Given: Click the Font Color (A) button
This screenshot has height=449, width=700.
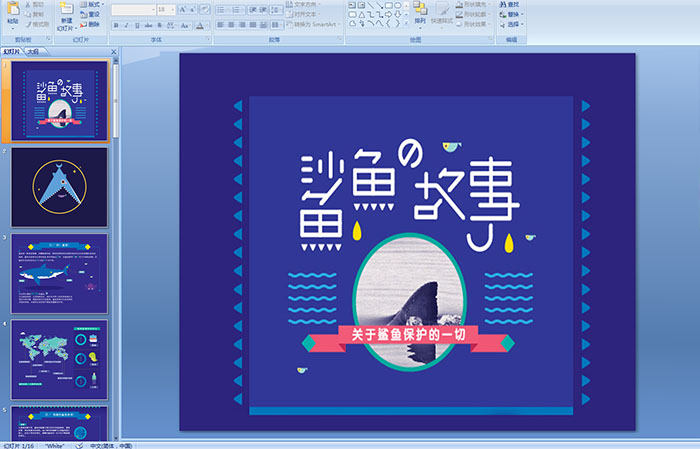Looking at the screenshot, I should coord(200,25).
